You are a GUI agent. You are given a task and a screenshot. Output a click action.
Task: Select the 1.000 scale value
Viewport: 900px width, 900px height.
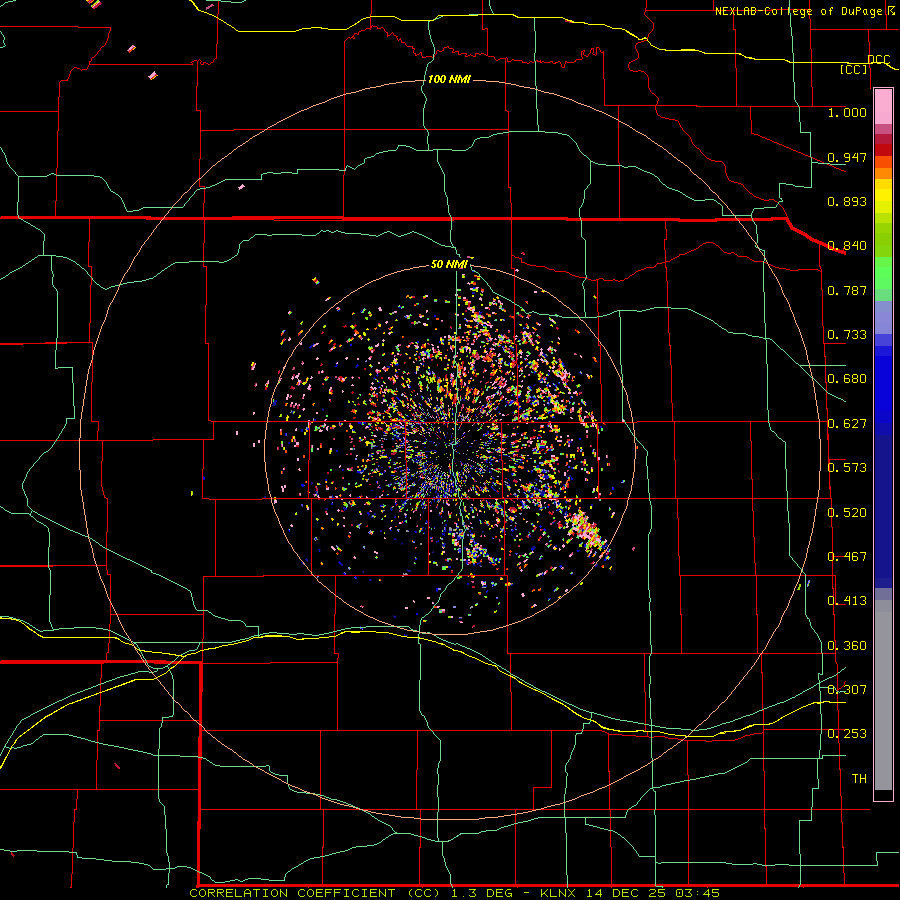[847, 112]
